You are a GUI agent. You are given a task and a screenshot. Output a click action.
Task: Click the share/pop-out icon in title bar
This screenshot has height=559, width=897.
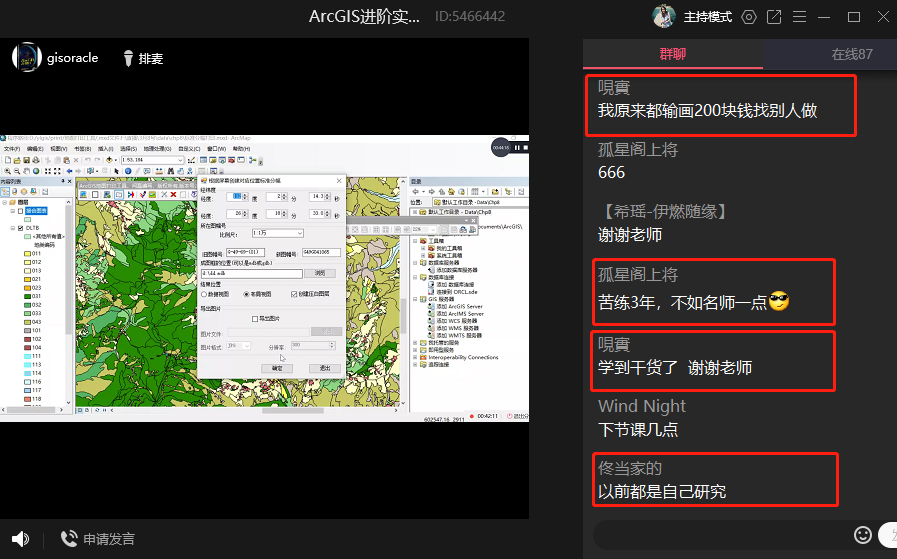click(774, 17)
